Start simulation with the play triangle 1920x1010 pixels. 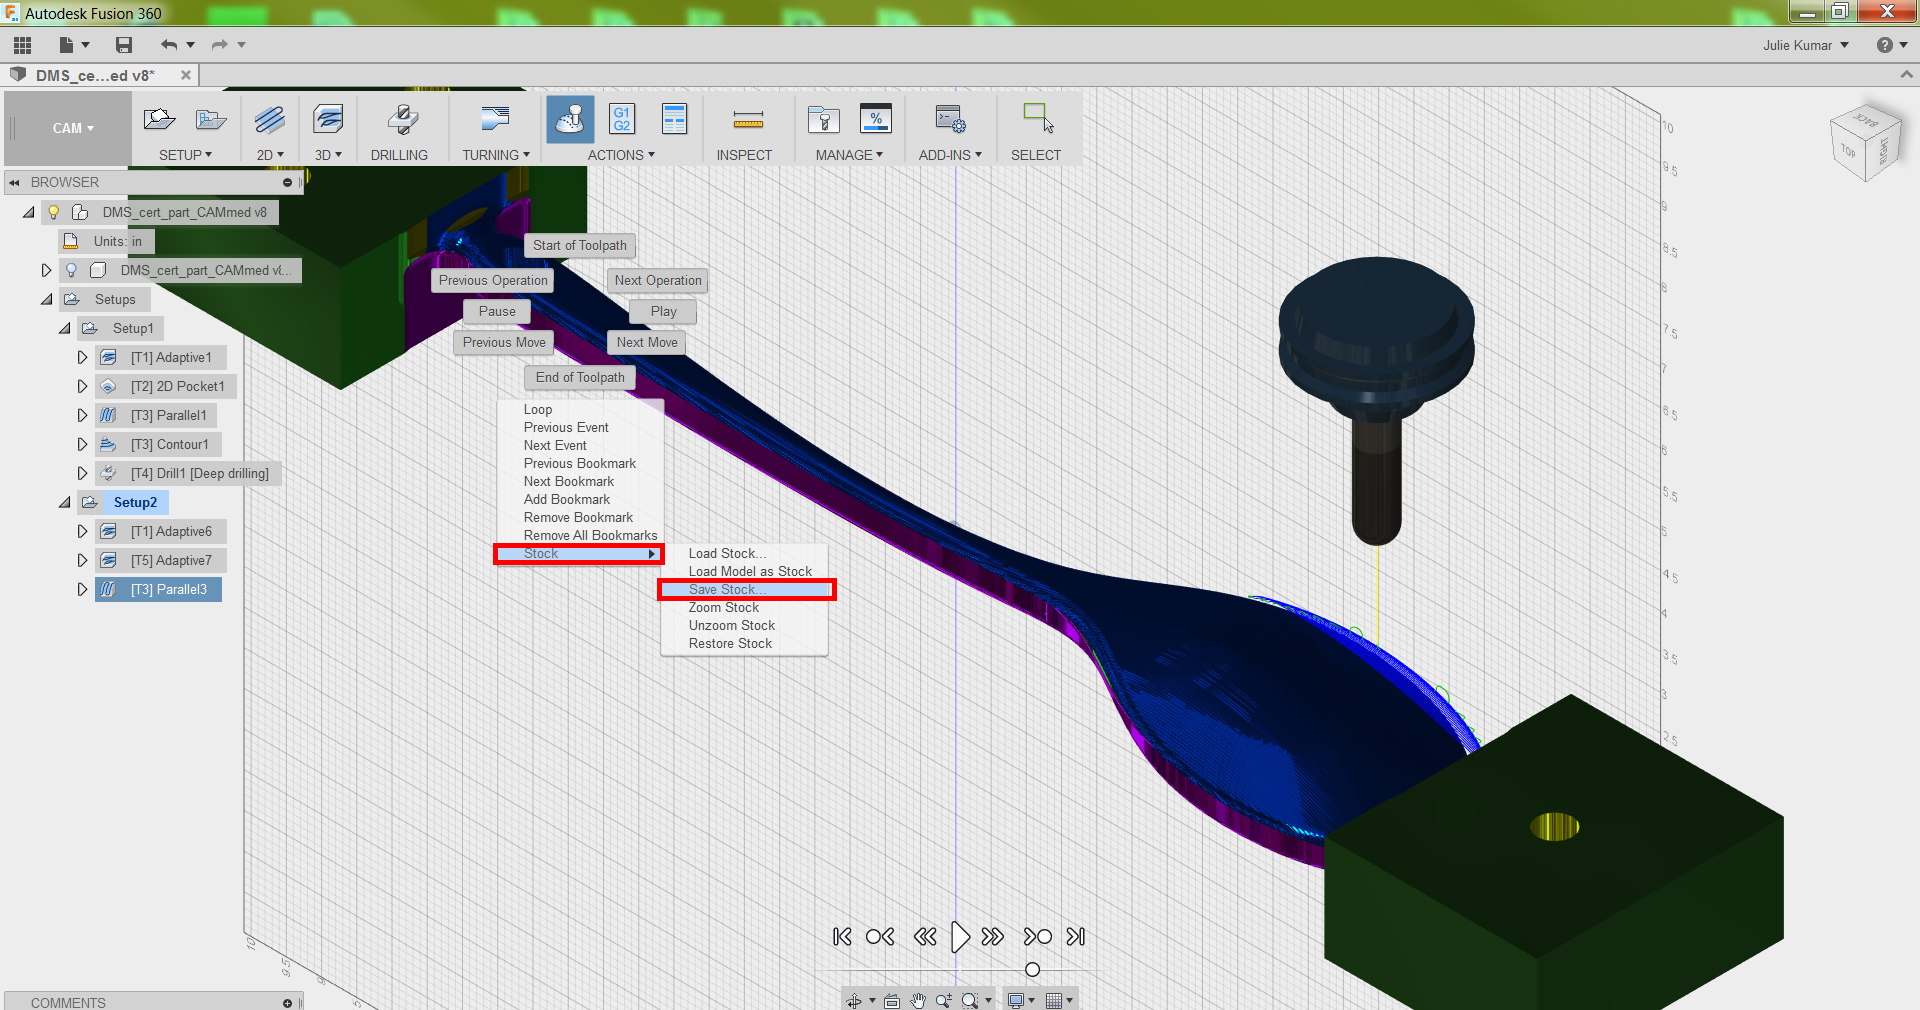pyautogui.click(x=960, y=937)
